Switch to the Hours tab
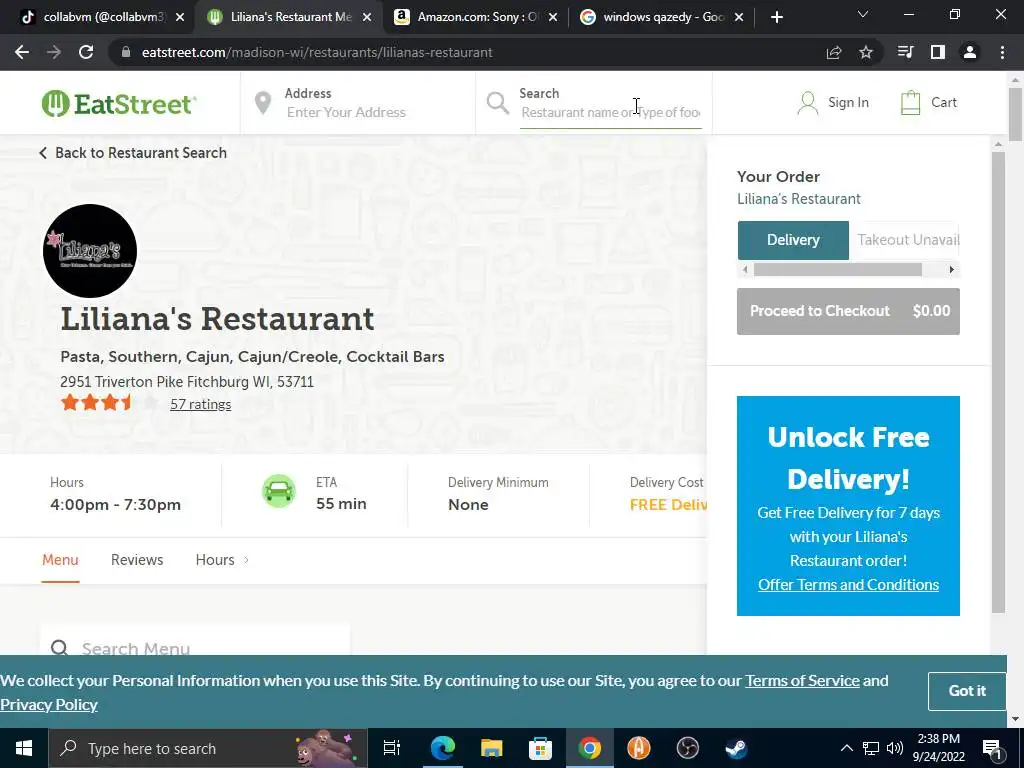The image size is (1024, 768). point(215,560)
